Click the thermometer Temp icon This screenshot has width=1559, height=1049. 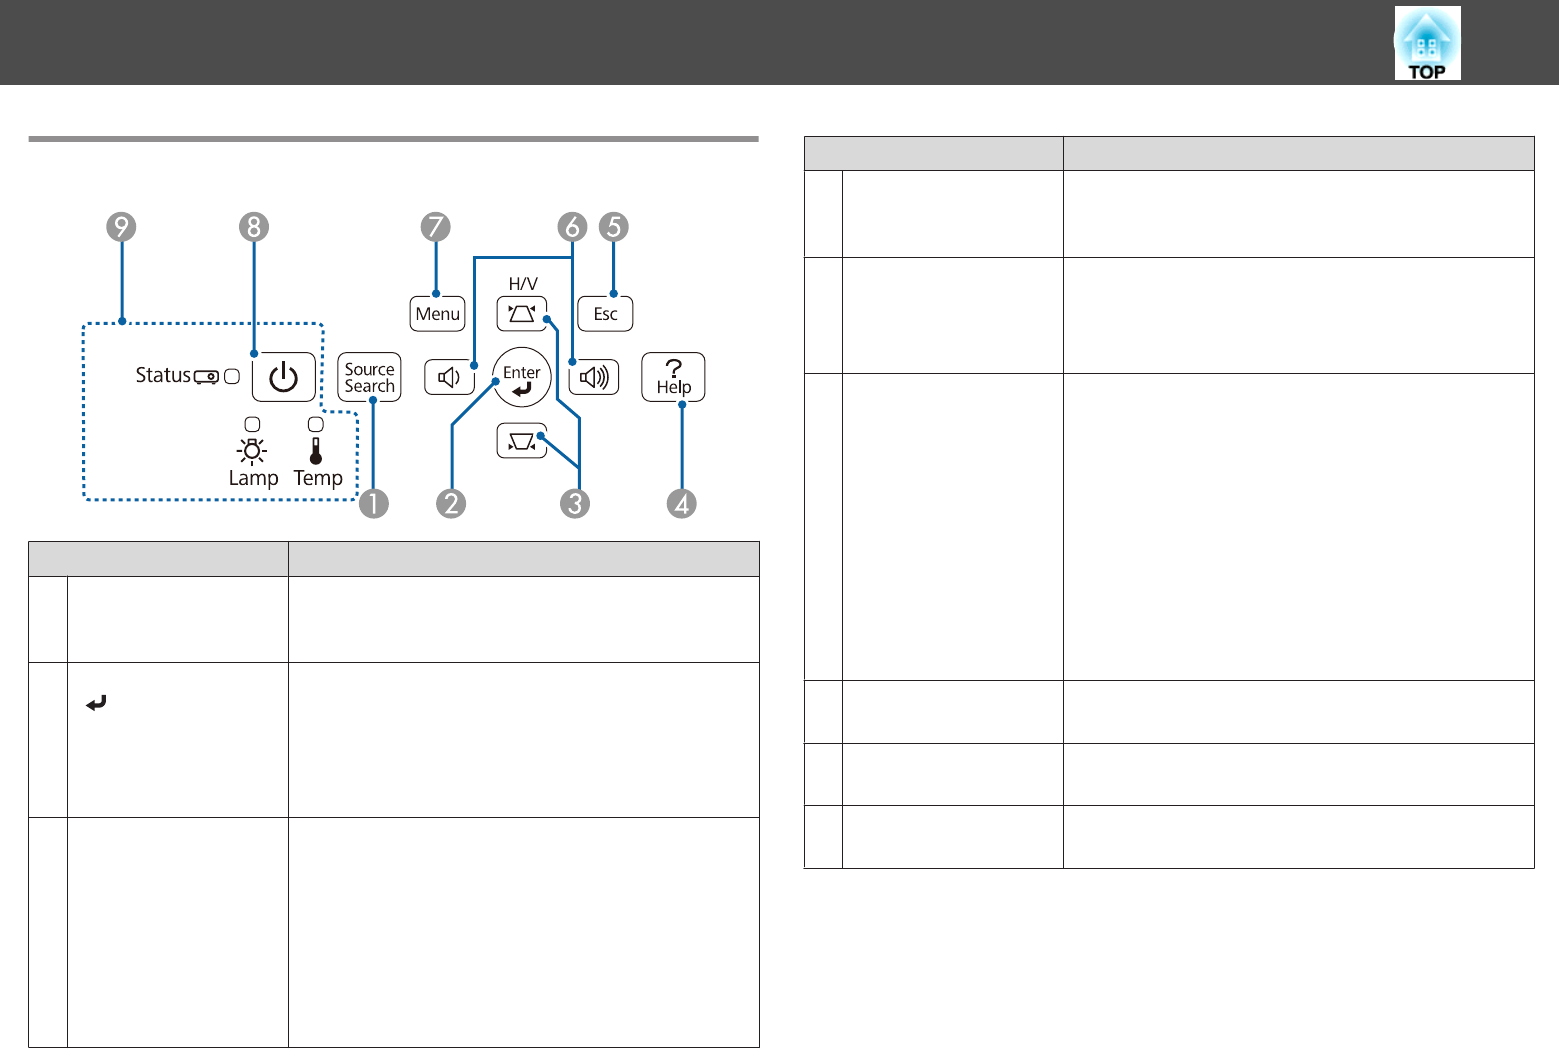(316, 451)
